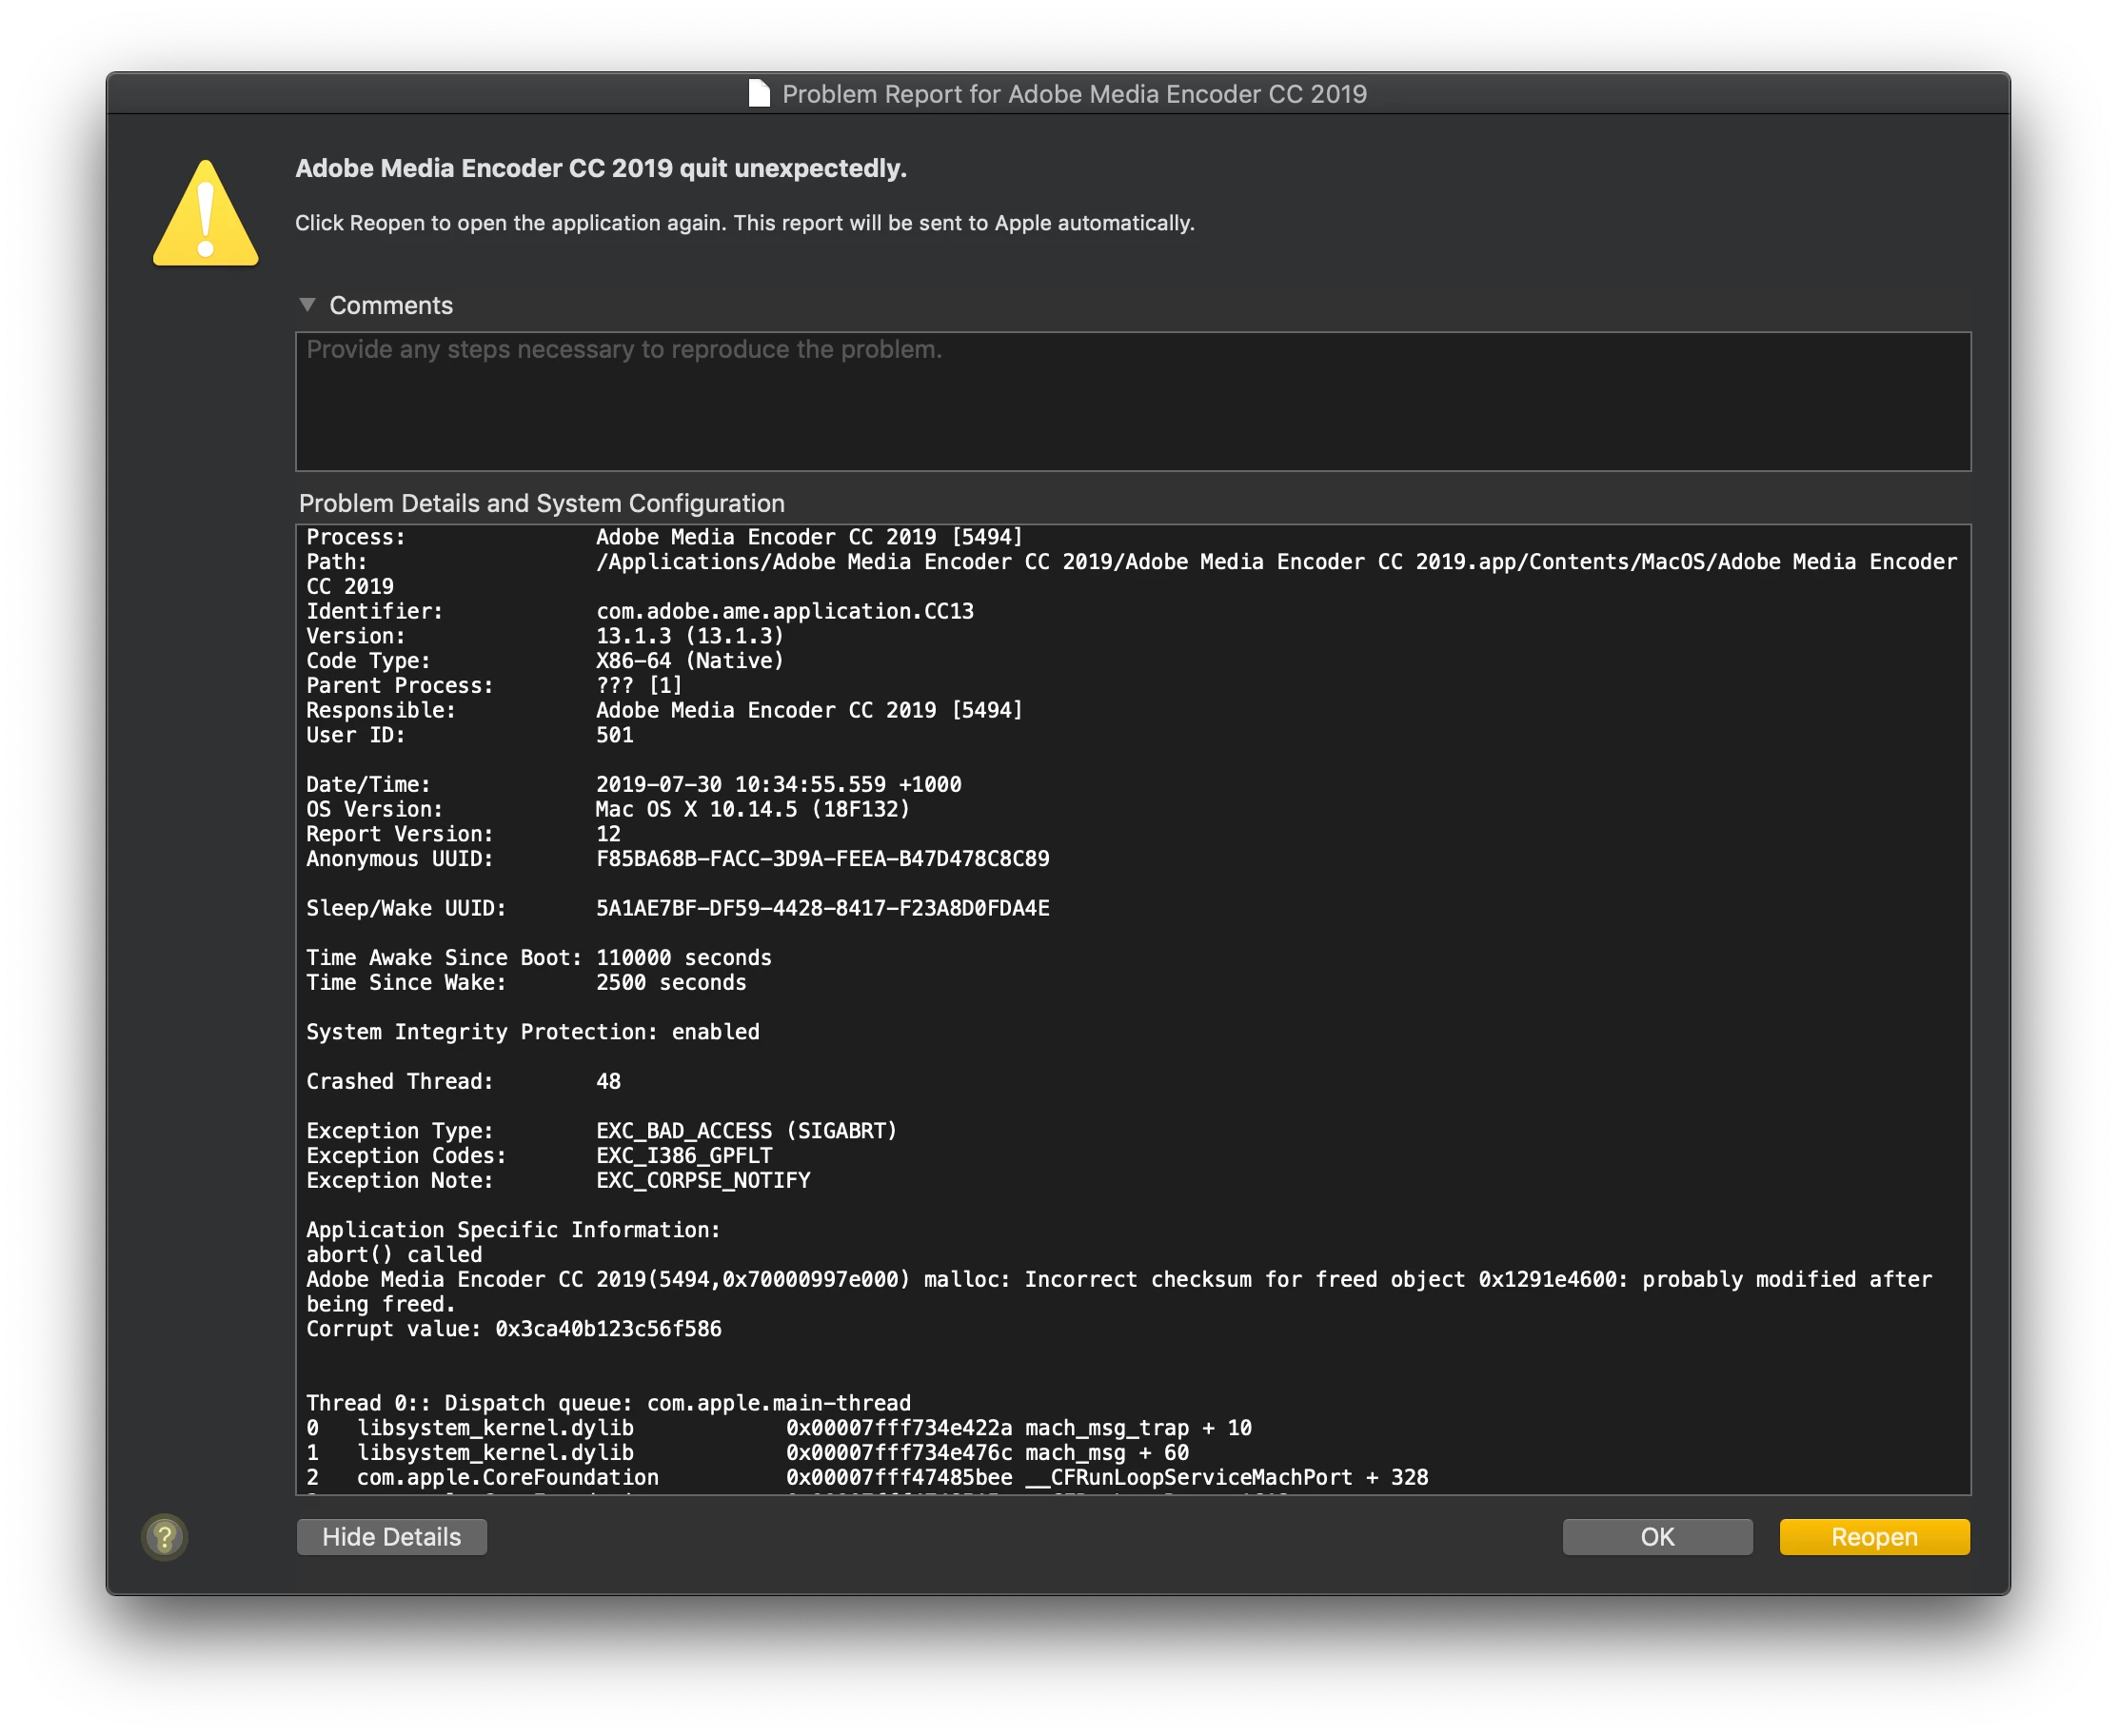Click the Problem Report window title text
This screenshot has width=2117, height=1736.
pyautogui.click(x=1073, y=94)
